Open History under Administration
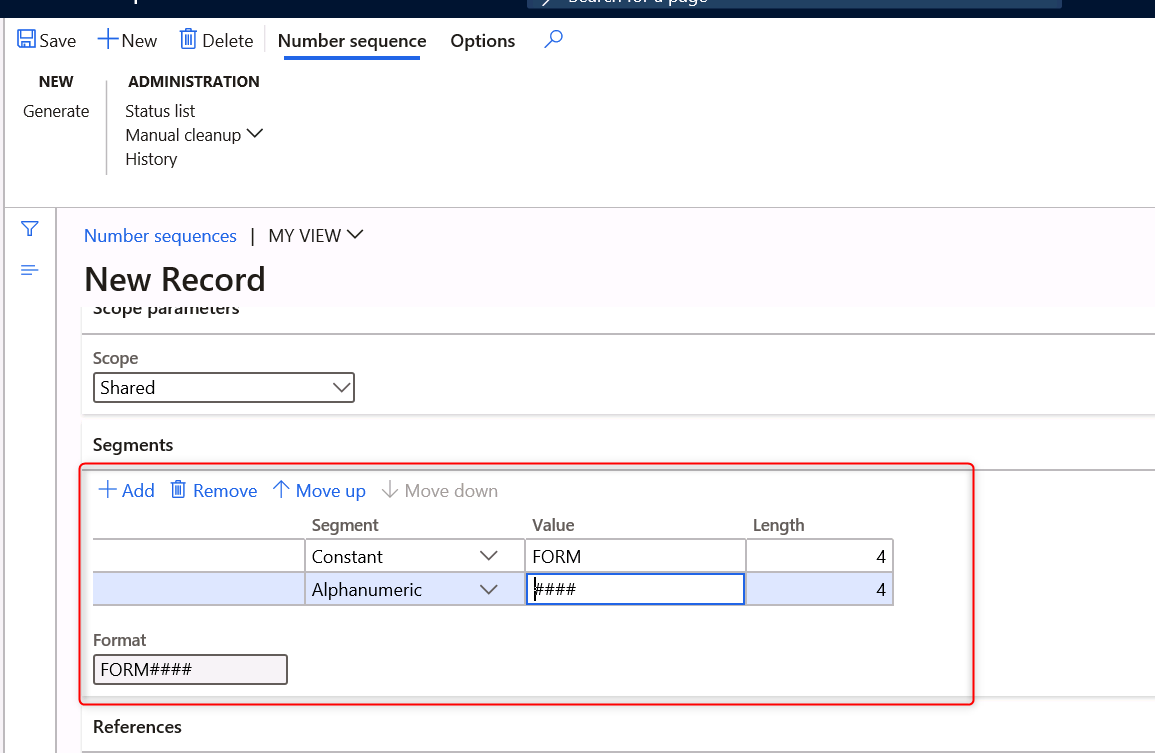Screen dimensions: 1155x753 pos(151,159)
